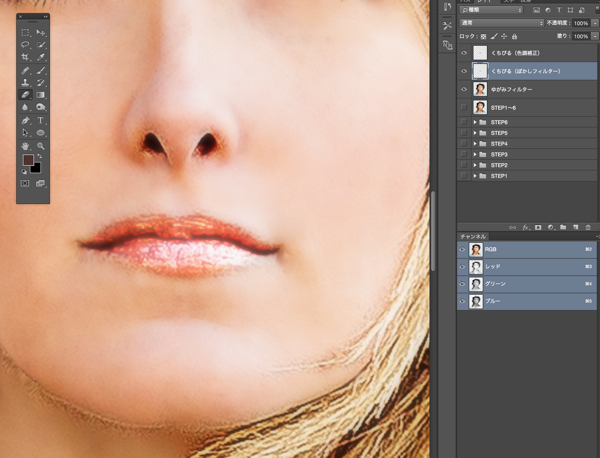Select the Lasso tool
Viewport: 600px width, 458px height.
[25, 45]
